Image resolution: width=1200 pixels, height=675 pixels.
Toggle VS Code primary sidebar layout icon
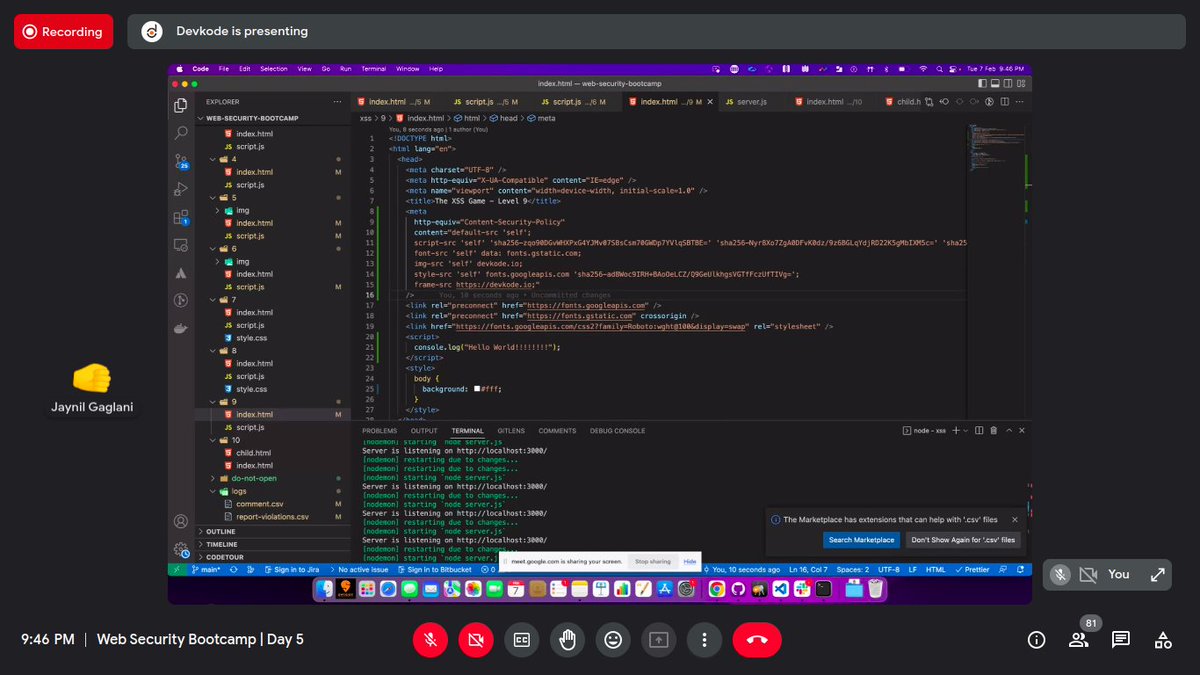(982, 83)
